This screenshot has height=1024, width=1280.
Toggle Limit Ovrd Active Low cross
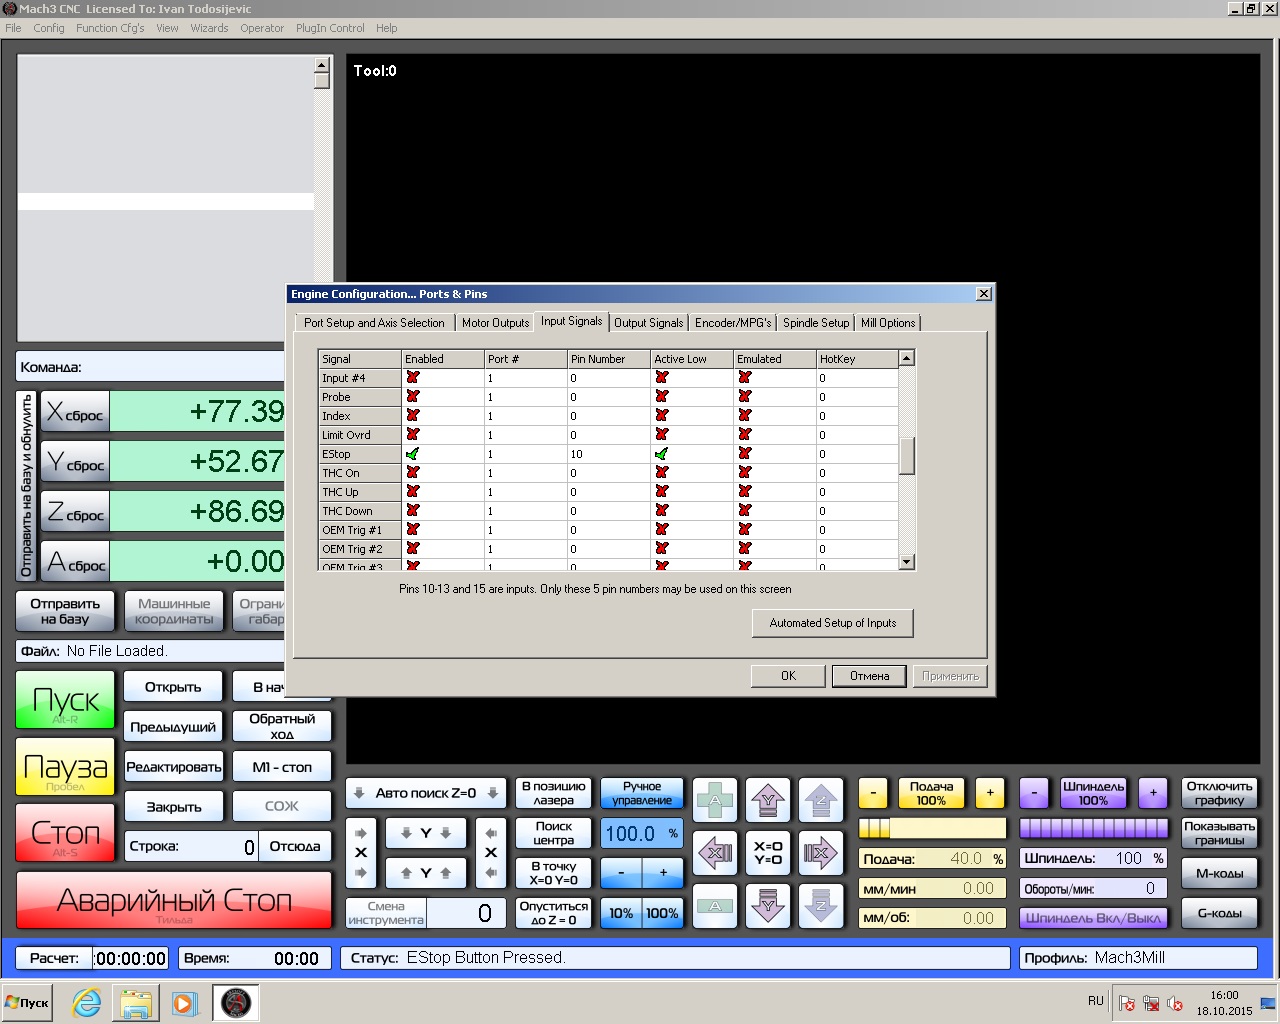pyautogui.click(x=661, y=435)
